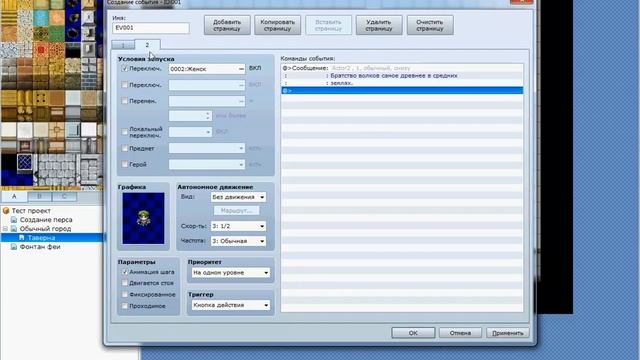The width and height of the screenshot is (640, 360).
Task: Select the Сообщение command line
Action: pos(402,68)
